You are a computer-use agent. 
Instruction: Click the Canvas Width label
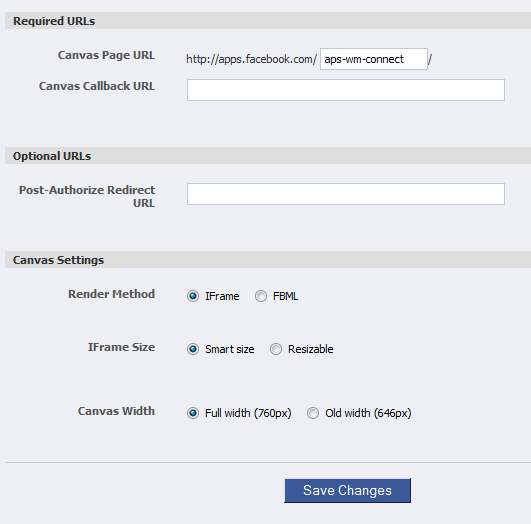(x=116, y=411)
